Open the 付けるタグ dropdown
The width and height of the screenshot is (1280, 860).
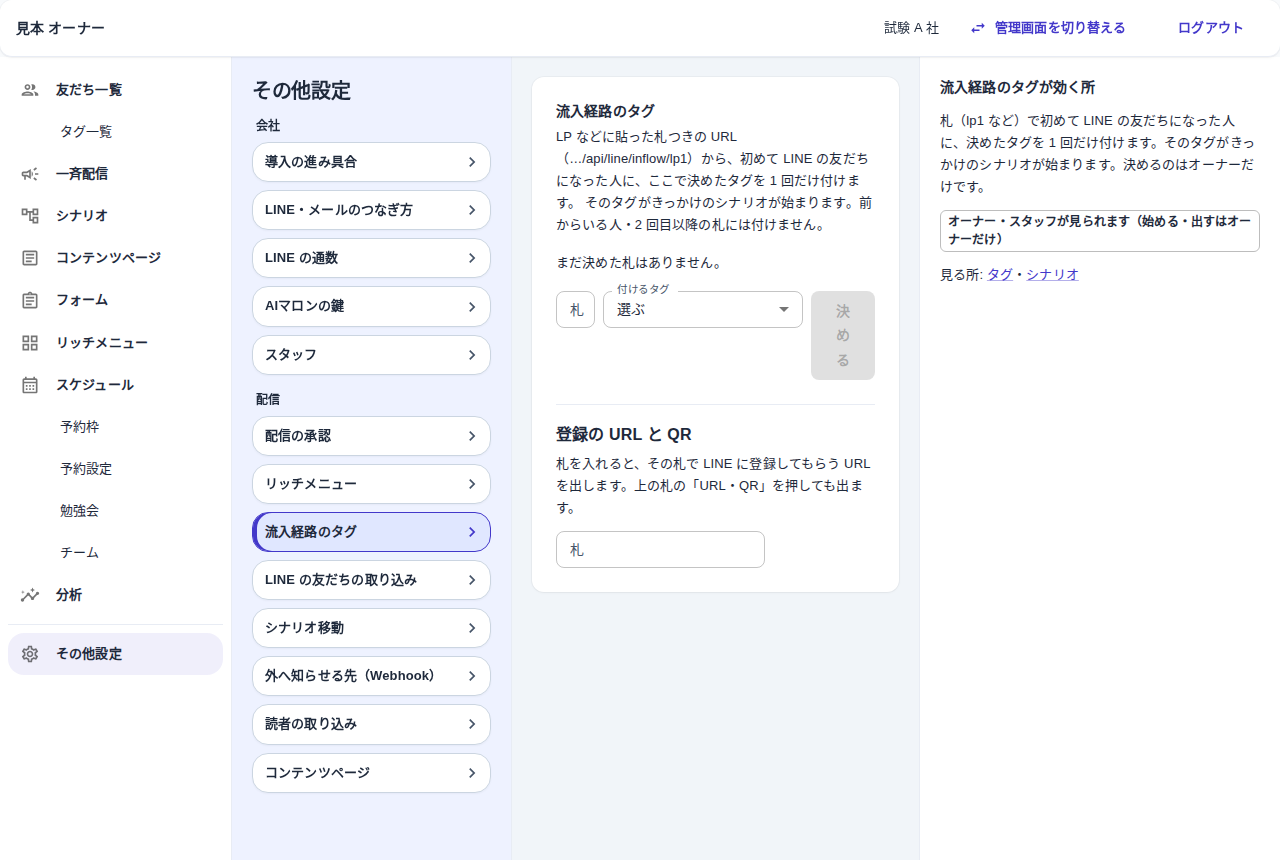pyautogui.click(x=703, y=310)
